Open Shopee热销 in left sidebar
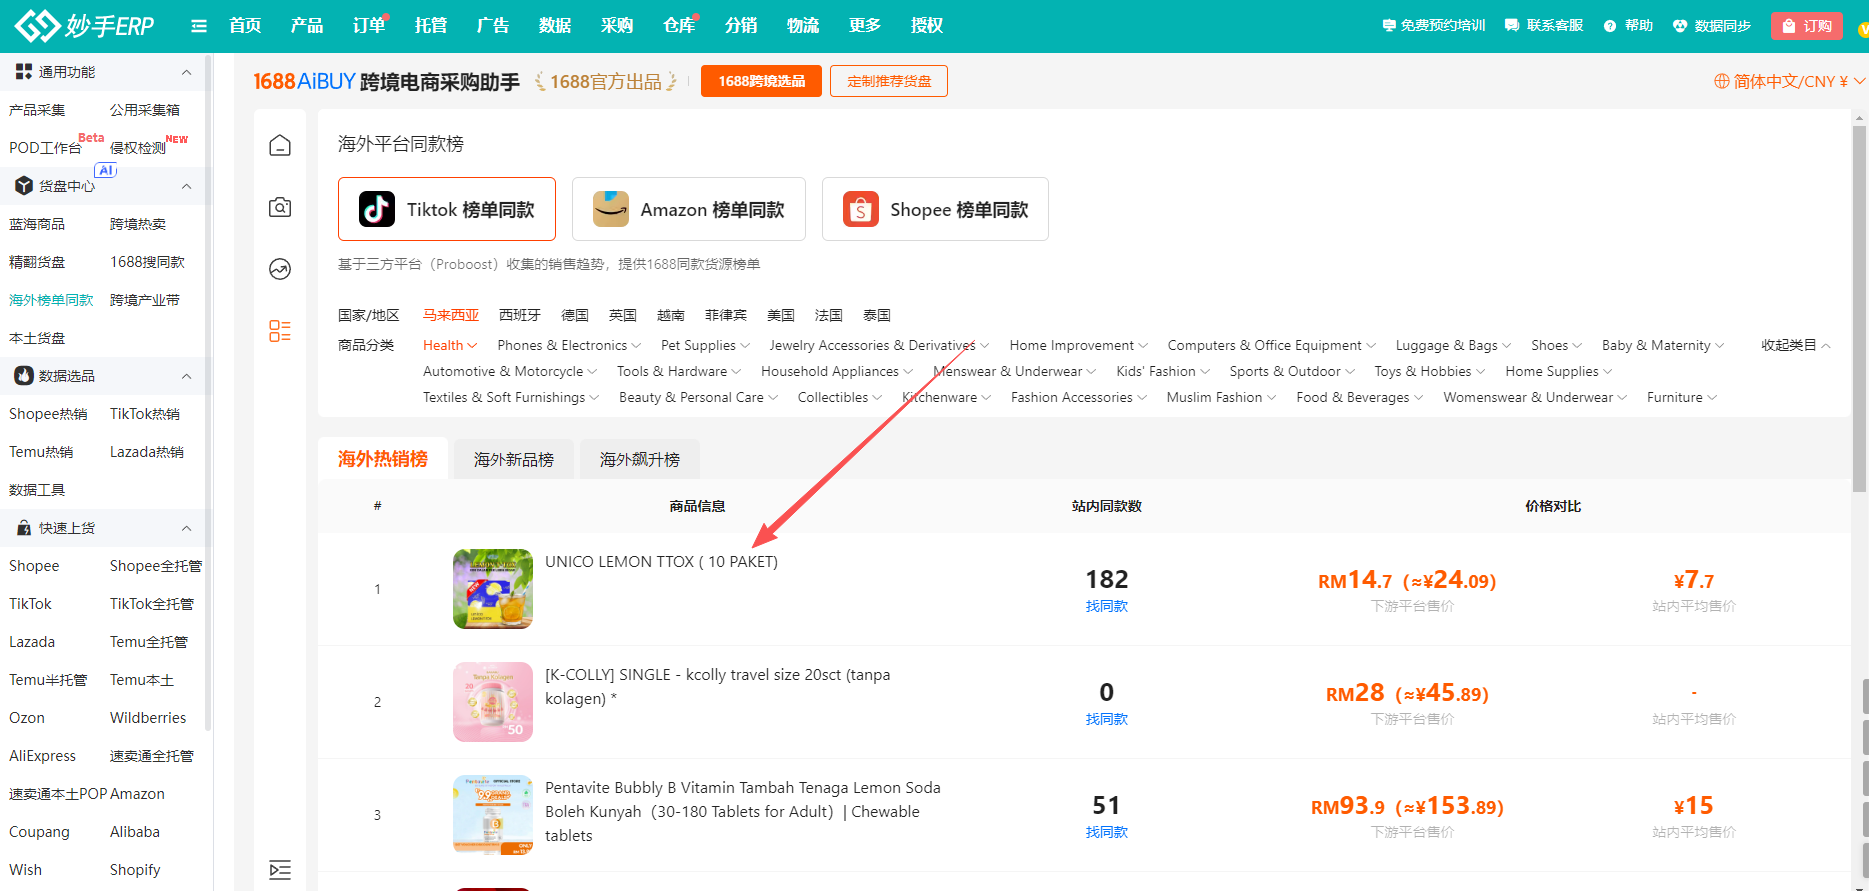The height and width of the screenshot is (891, 1869). tap(48, 414)
